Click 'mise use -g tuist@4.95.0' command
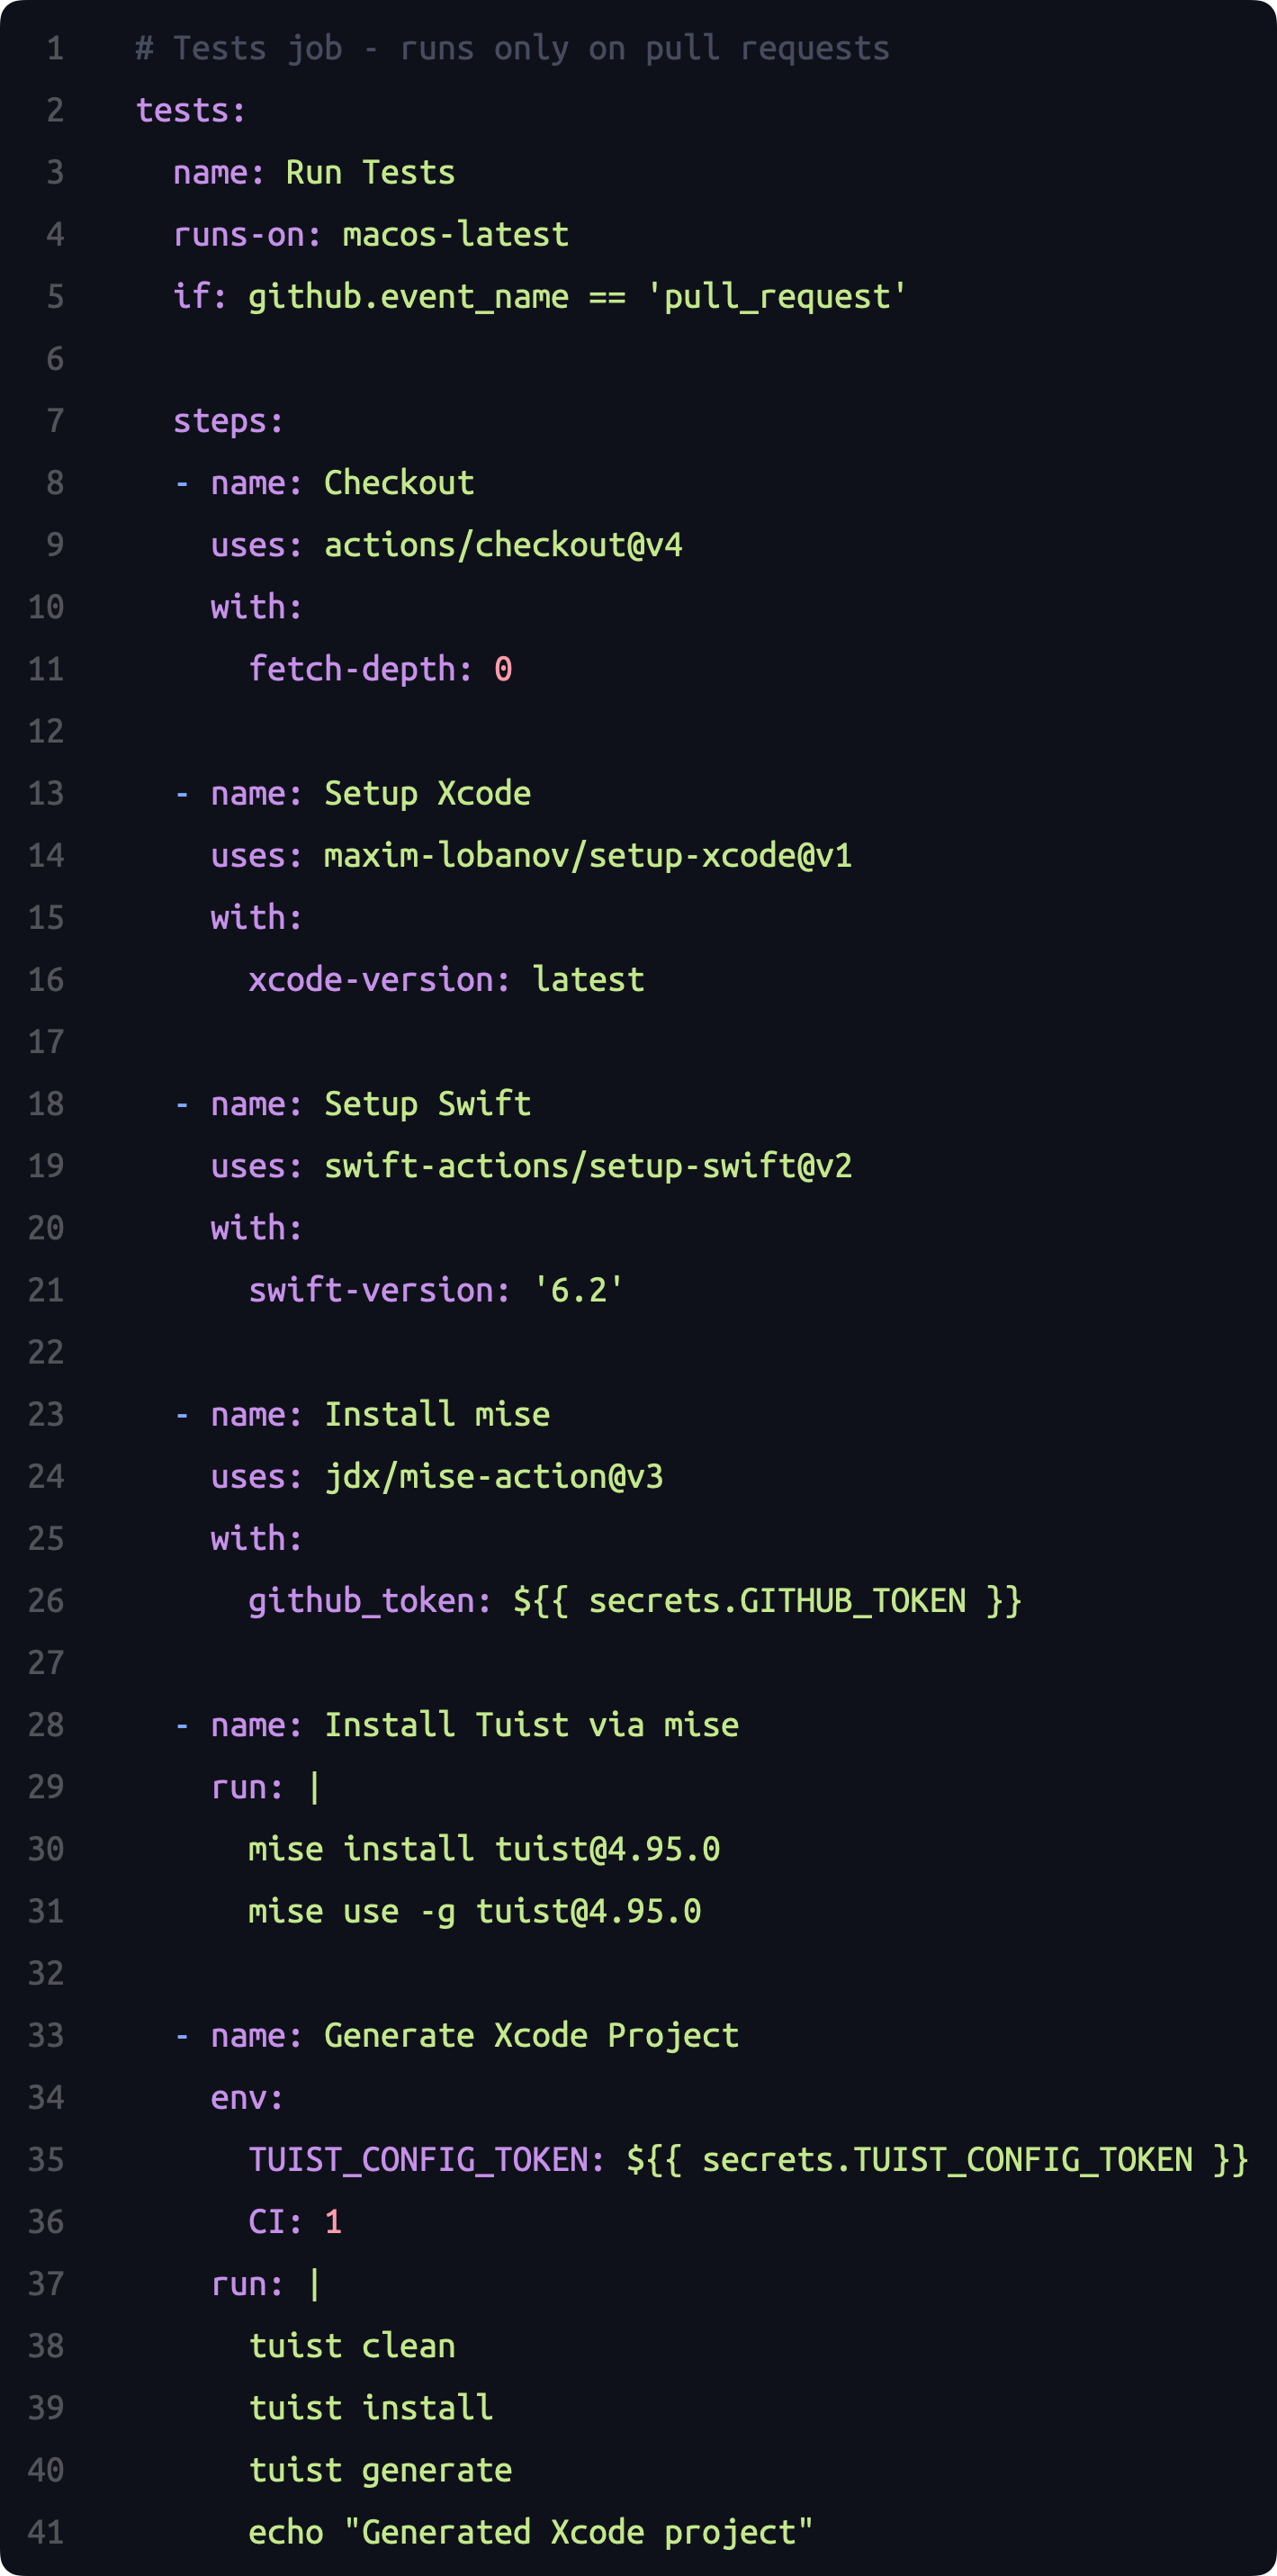This screenshot has width=1277, height=2576. 475,1911
